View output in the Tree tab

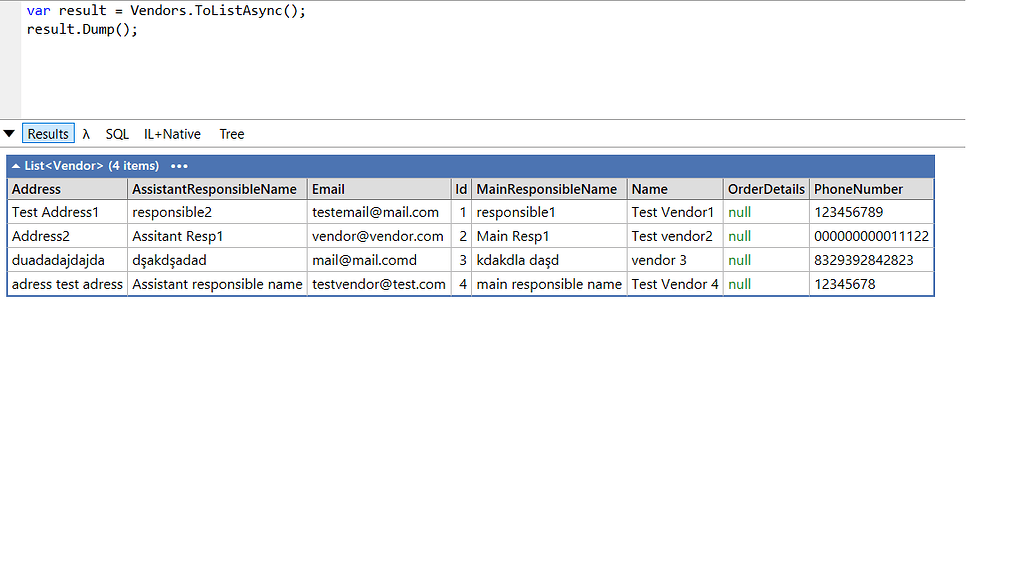[x=231, y=133]
